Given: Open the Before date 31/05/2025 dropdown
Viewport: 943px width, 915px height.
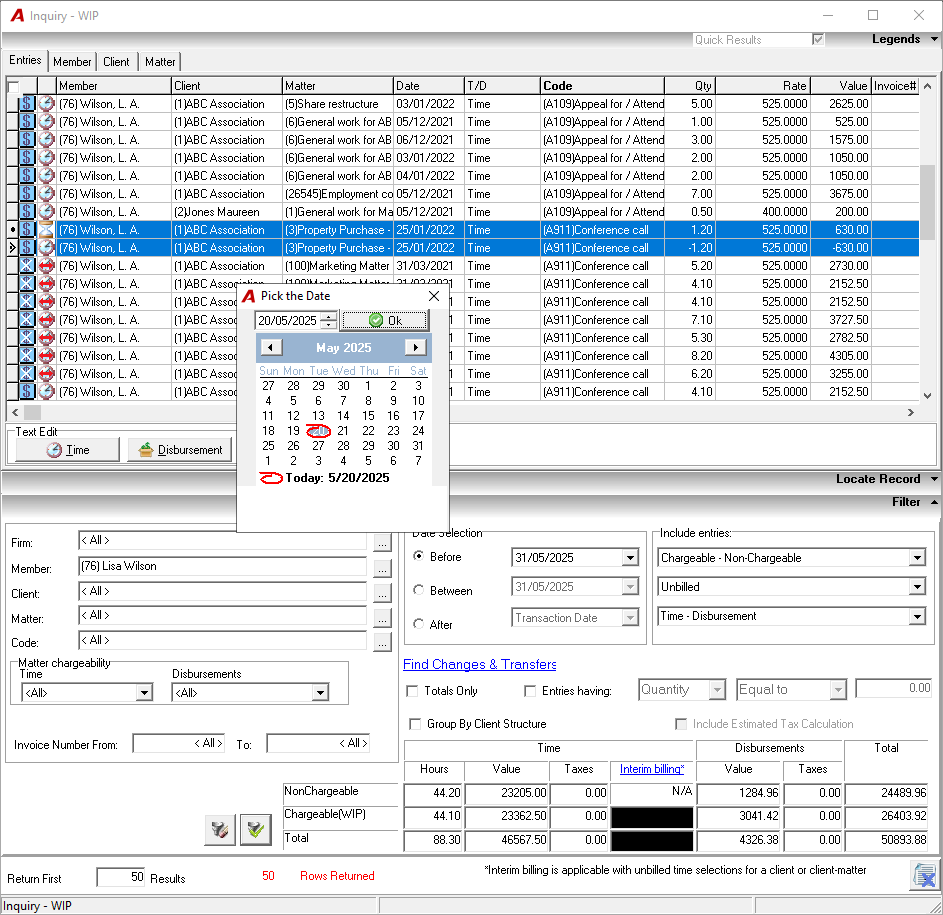Looking at the screenshot, I should (x=630, y=558).
